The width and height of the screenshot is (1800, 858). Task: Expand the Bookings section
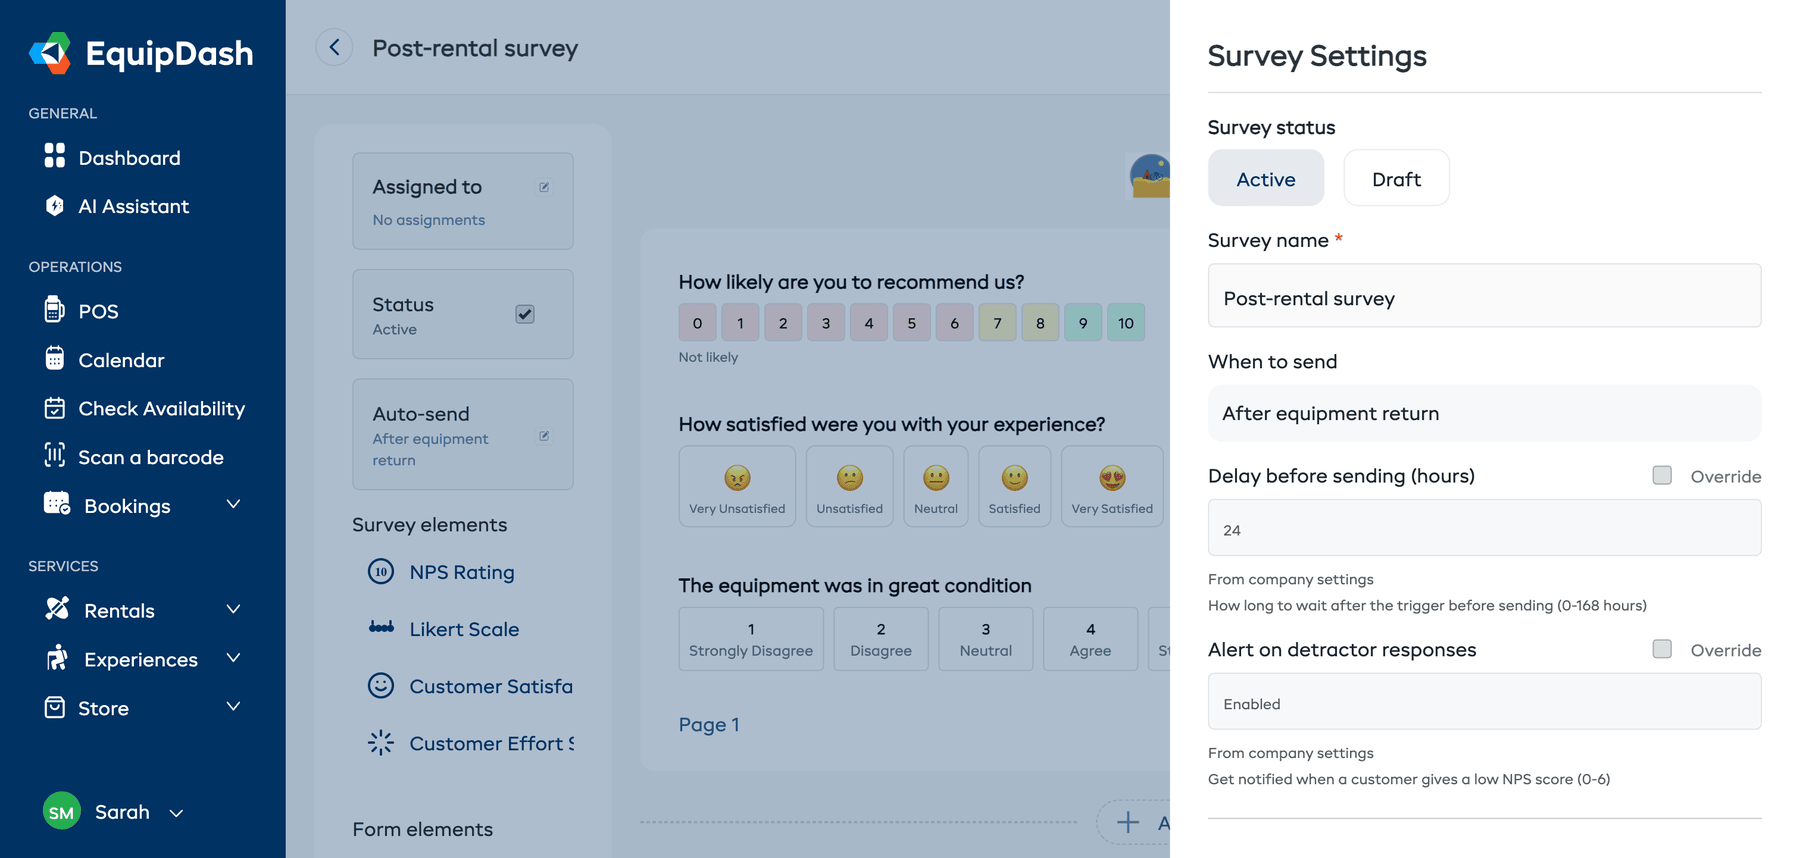click(126, 506)
